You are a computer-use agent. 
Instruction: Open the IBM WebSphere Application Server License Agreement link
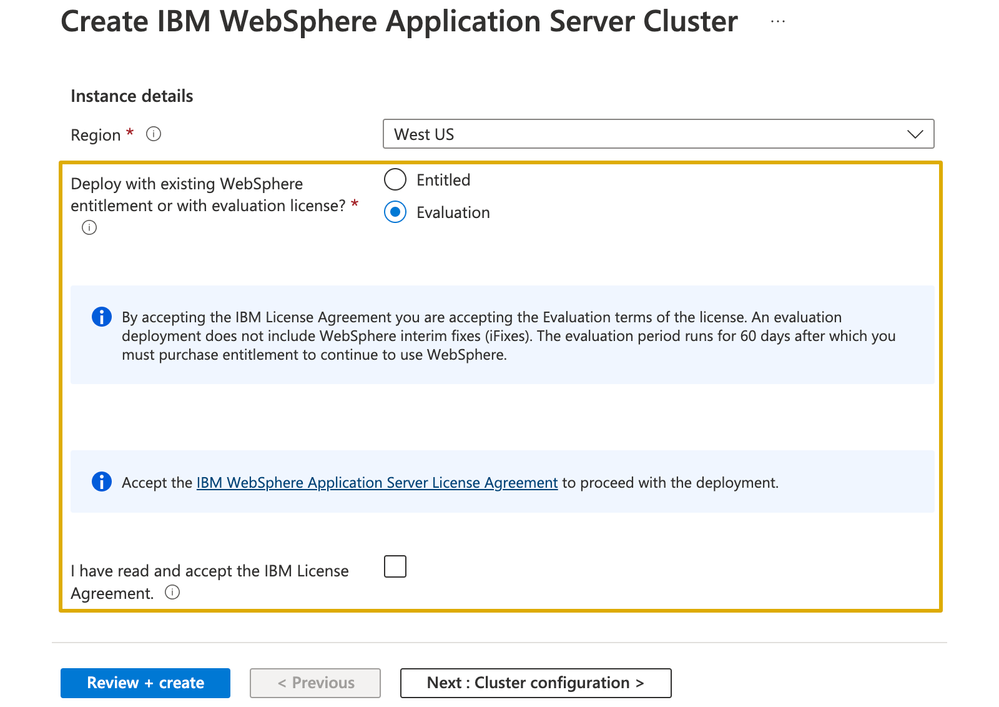click(x=377, y=483)
